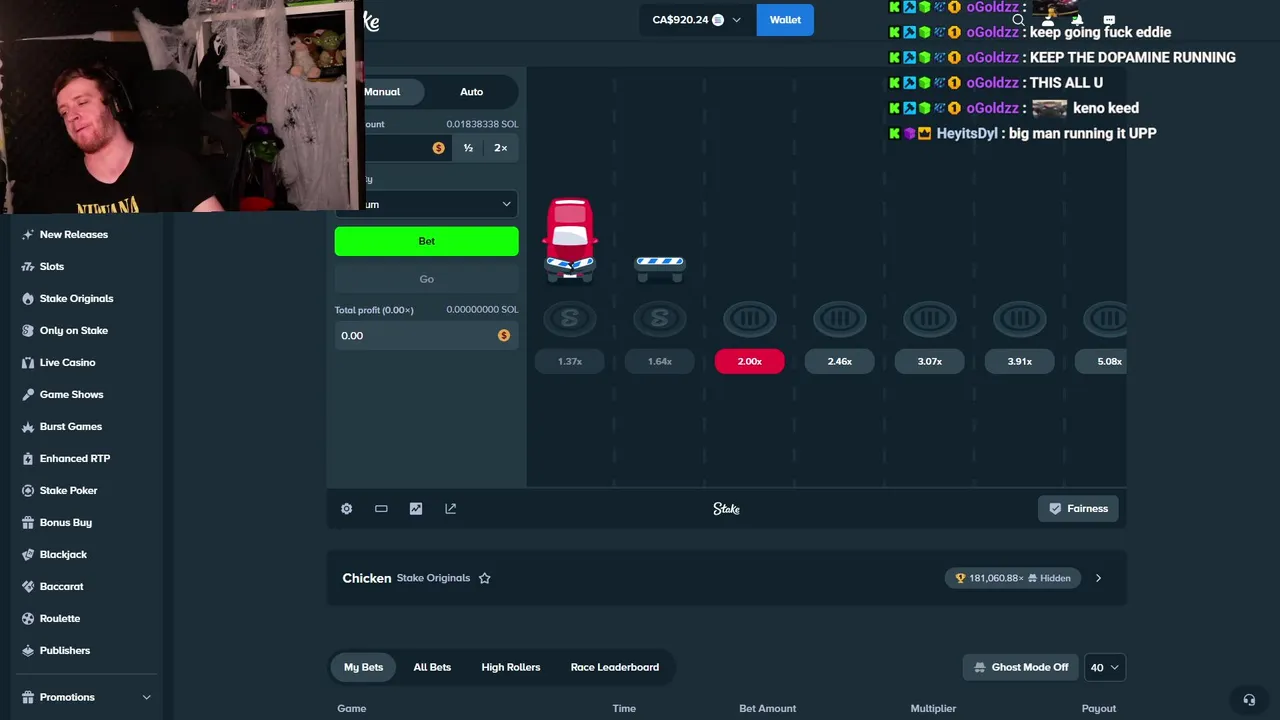Click the Bonus Buy icon
This screenshot has width=1280, height=720.
[28, 522]
